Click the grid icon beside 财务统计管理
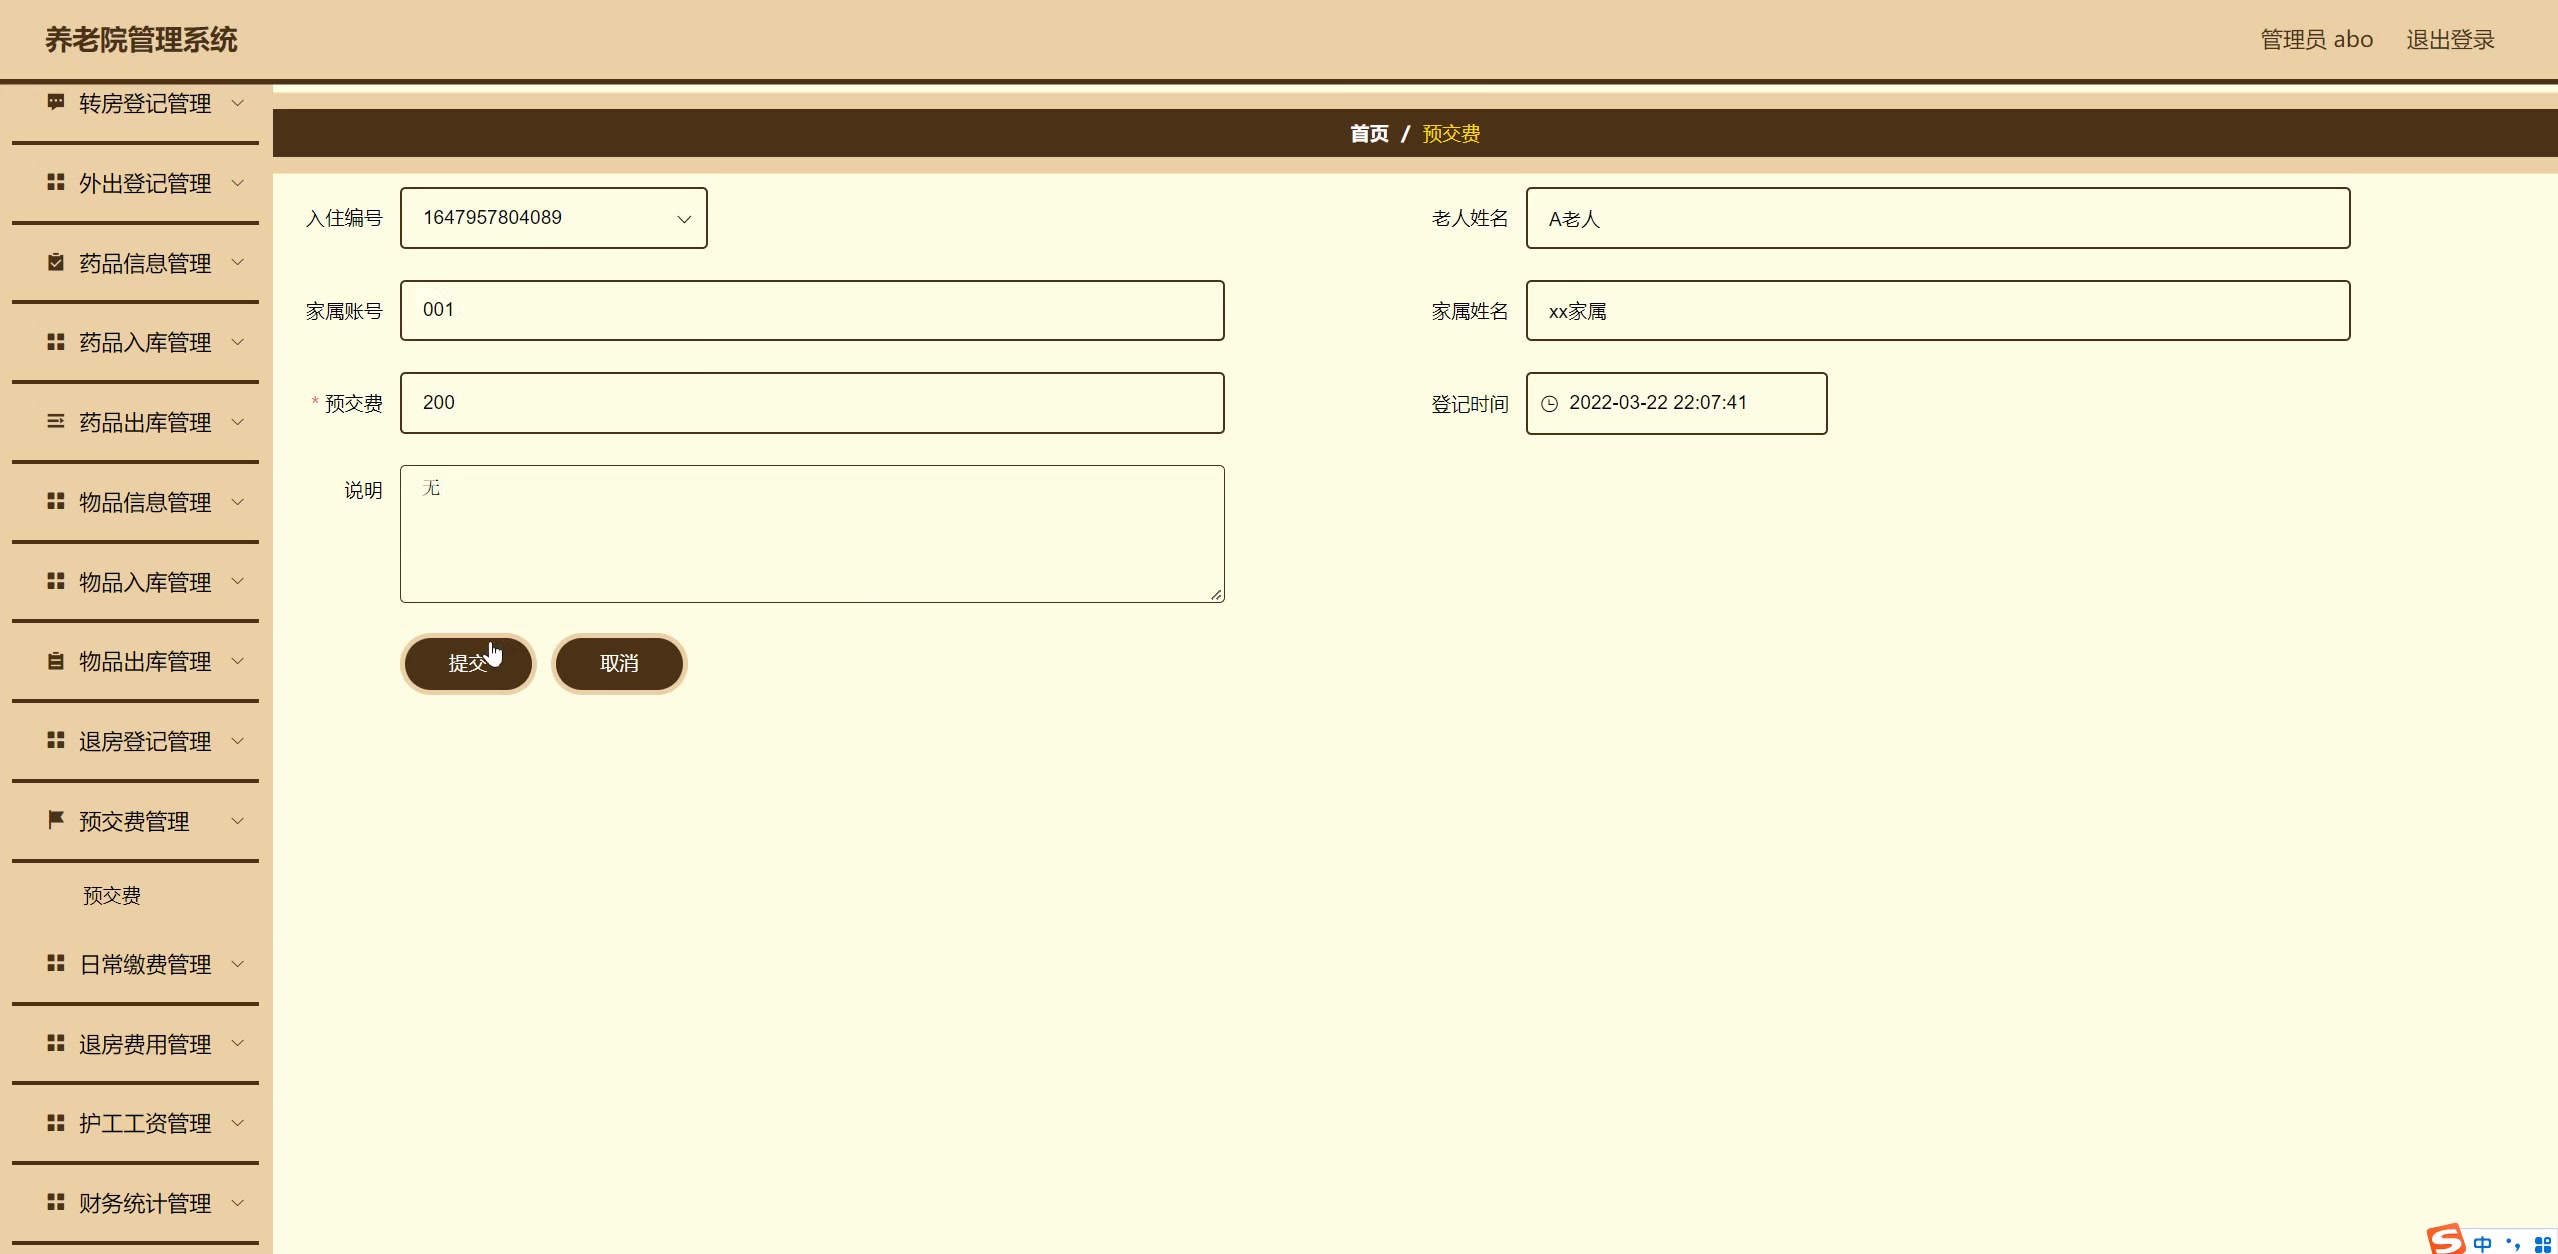 pos(56,1202)
